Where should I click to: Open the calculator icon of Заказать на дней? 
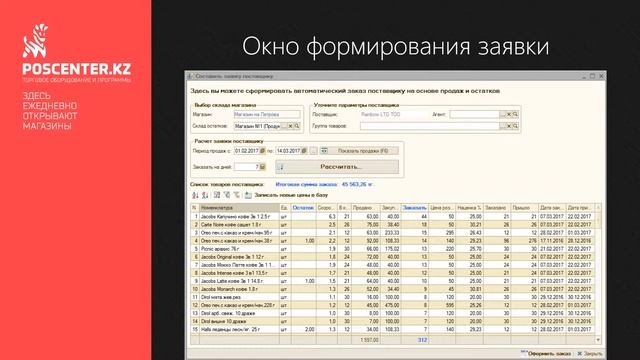click(x=262, y=167)
